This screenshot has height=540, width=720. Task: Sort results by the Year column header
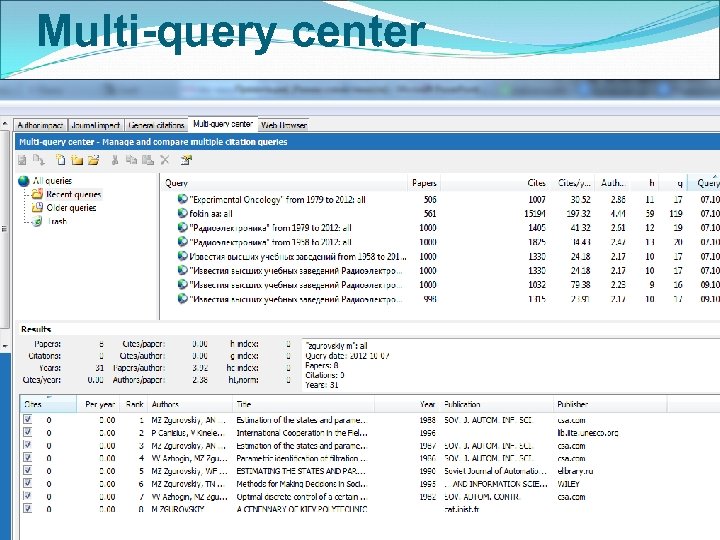(407, 405)
